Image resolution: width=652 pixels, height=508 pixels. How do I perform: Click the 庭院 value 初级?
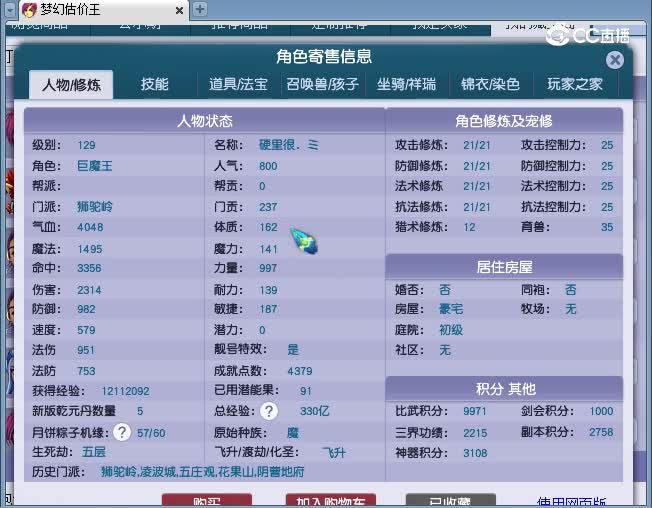(x=451, y=330)
